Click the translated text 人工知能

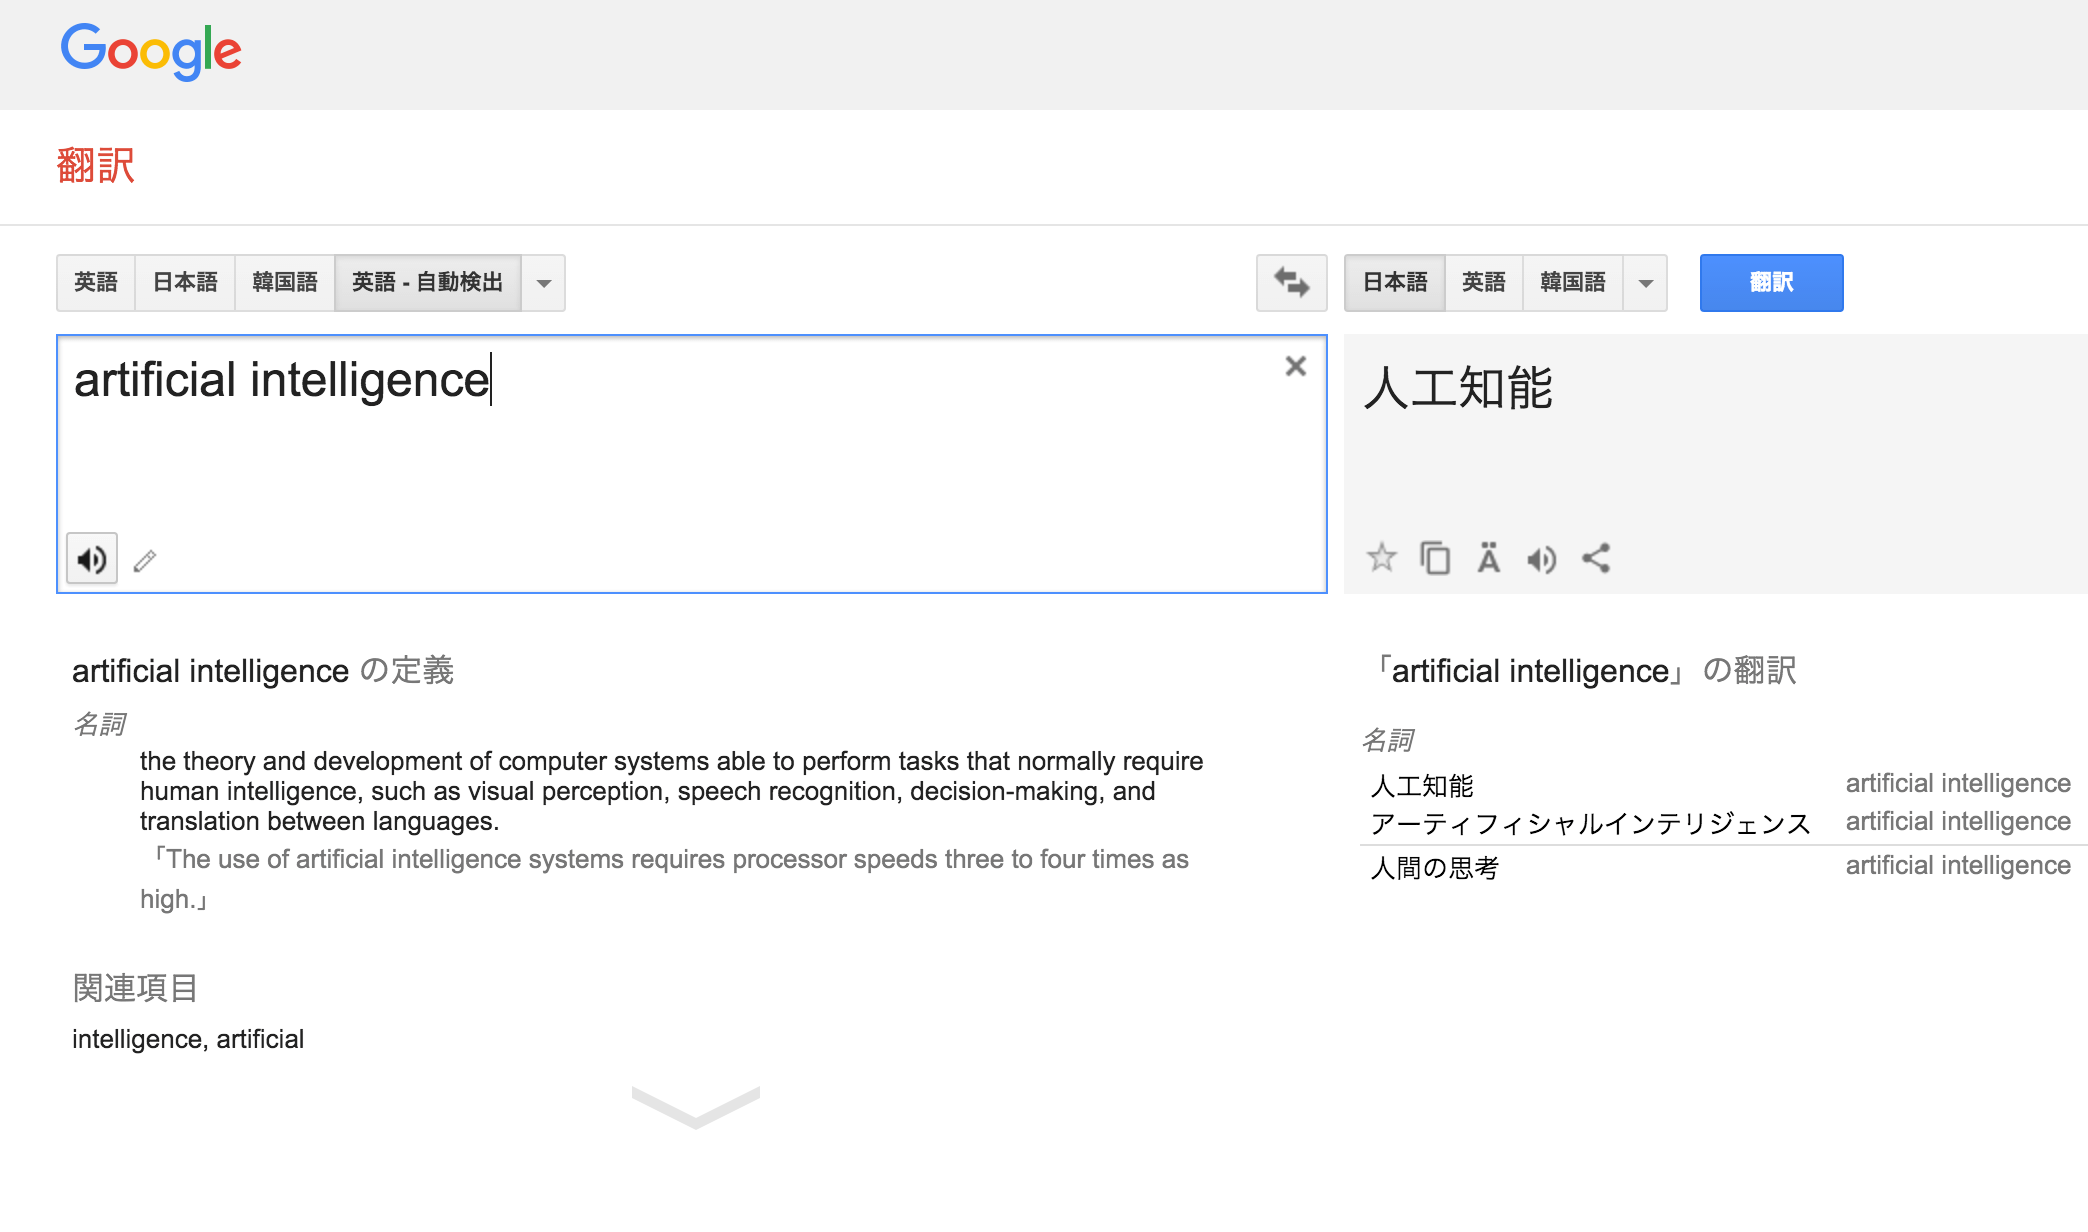pos(1458,388)
